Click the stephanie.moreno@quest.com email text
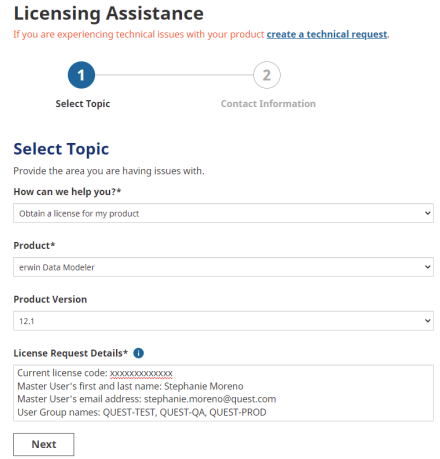This screenshot has height=459, width=440. [x=210, y=399]
